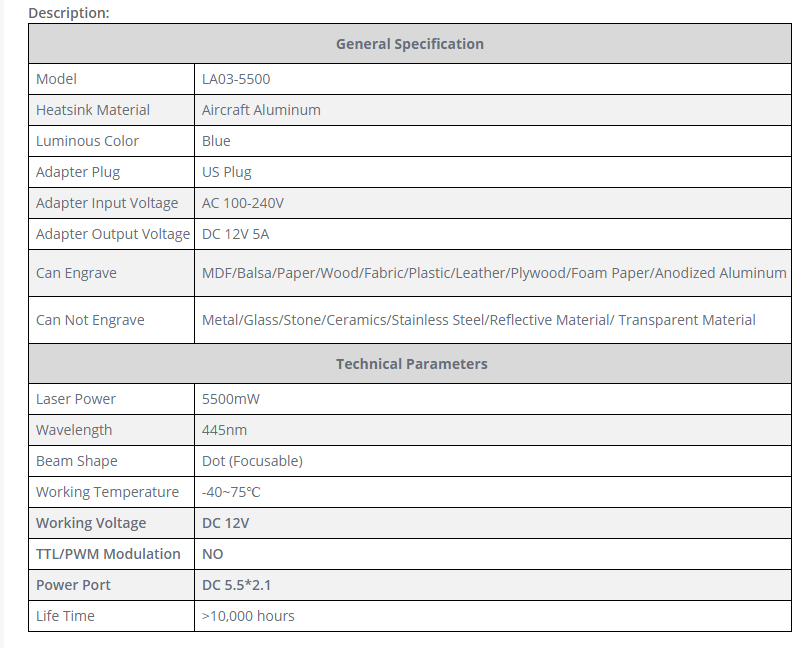Image resolution: width=807 pixels, height=648 pixels.
Task: Click the Beam Shape label cell
Action: [x=76, y=461]
